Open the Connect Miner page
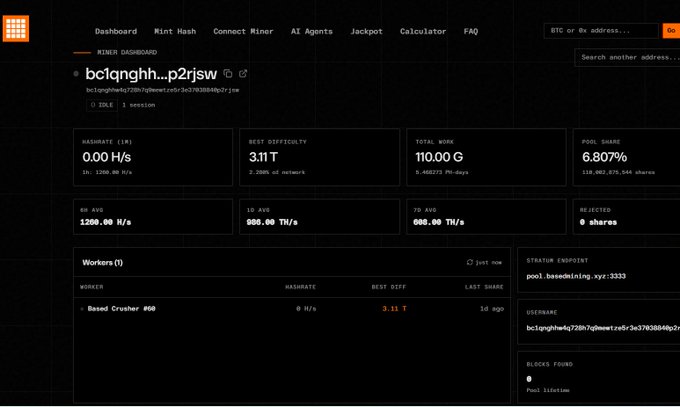 [x=243, y=31]
